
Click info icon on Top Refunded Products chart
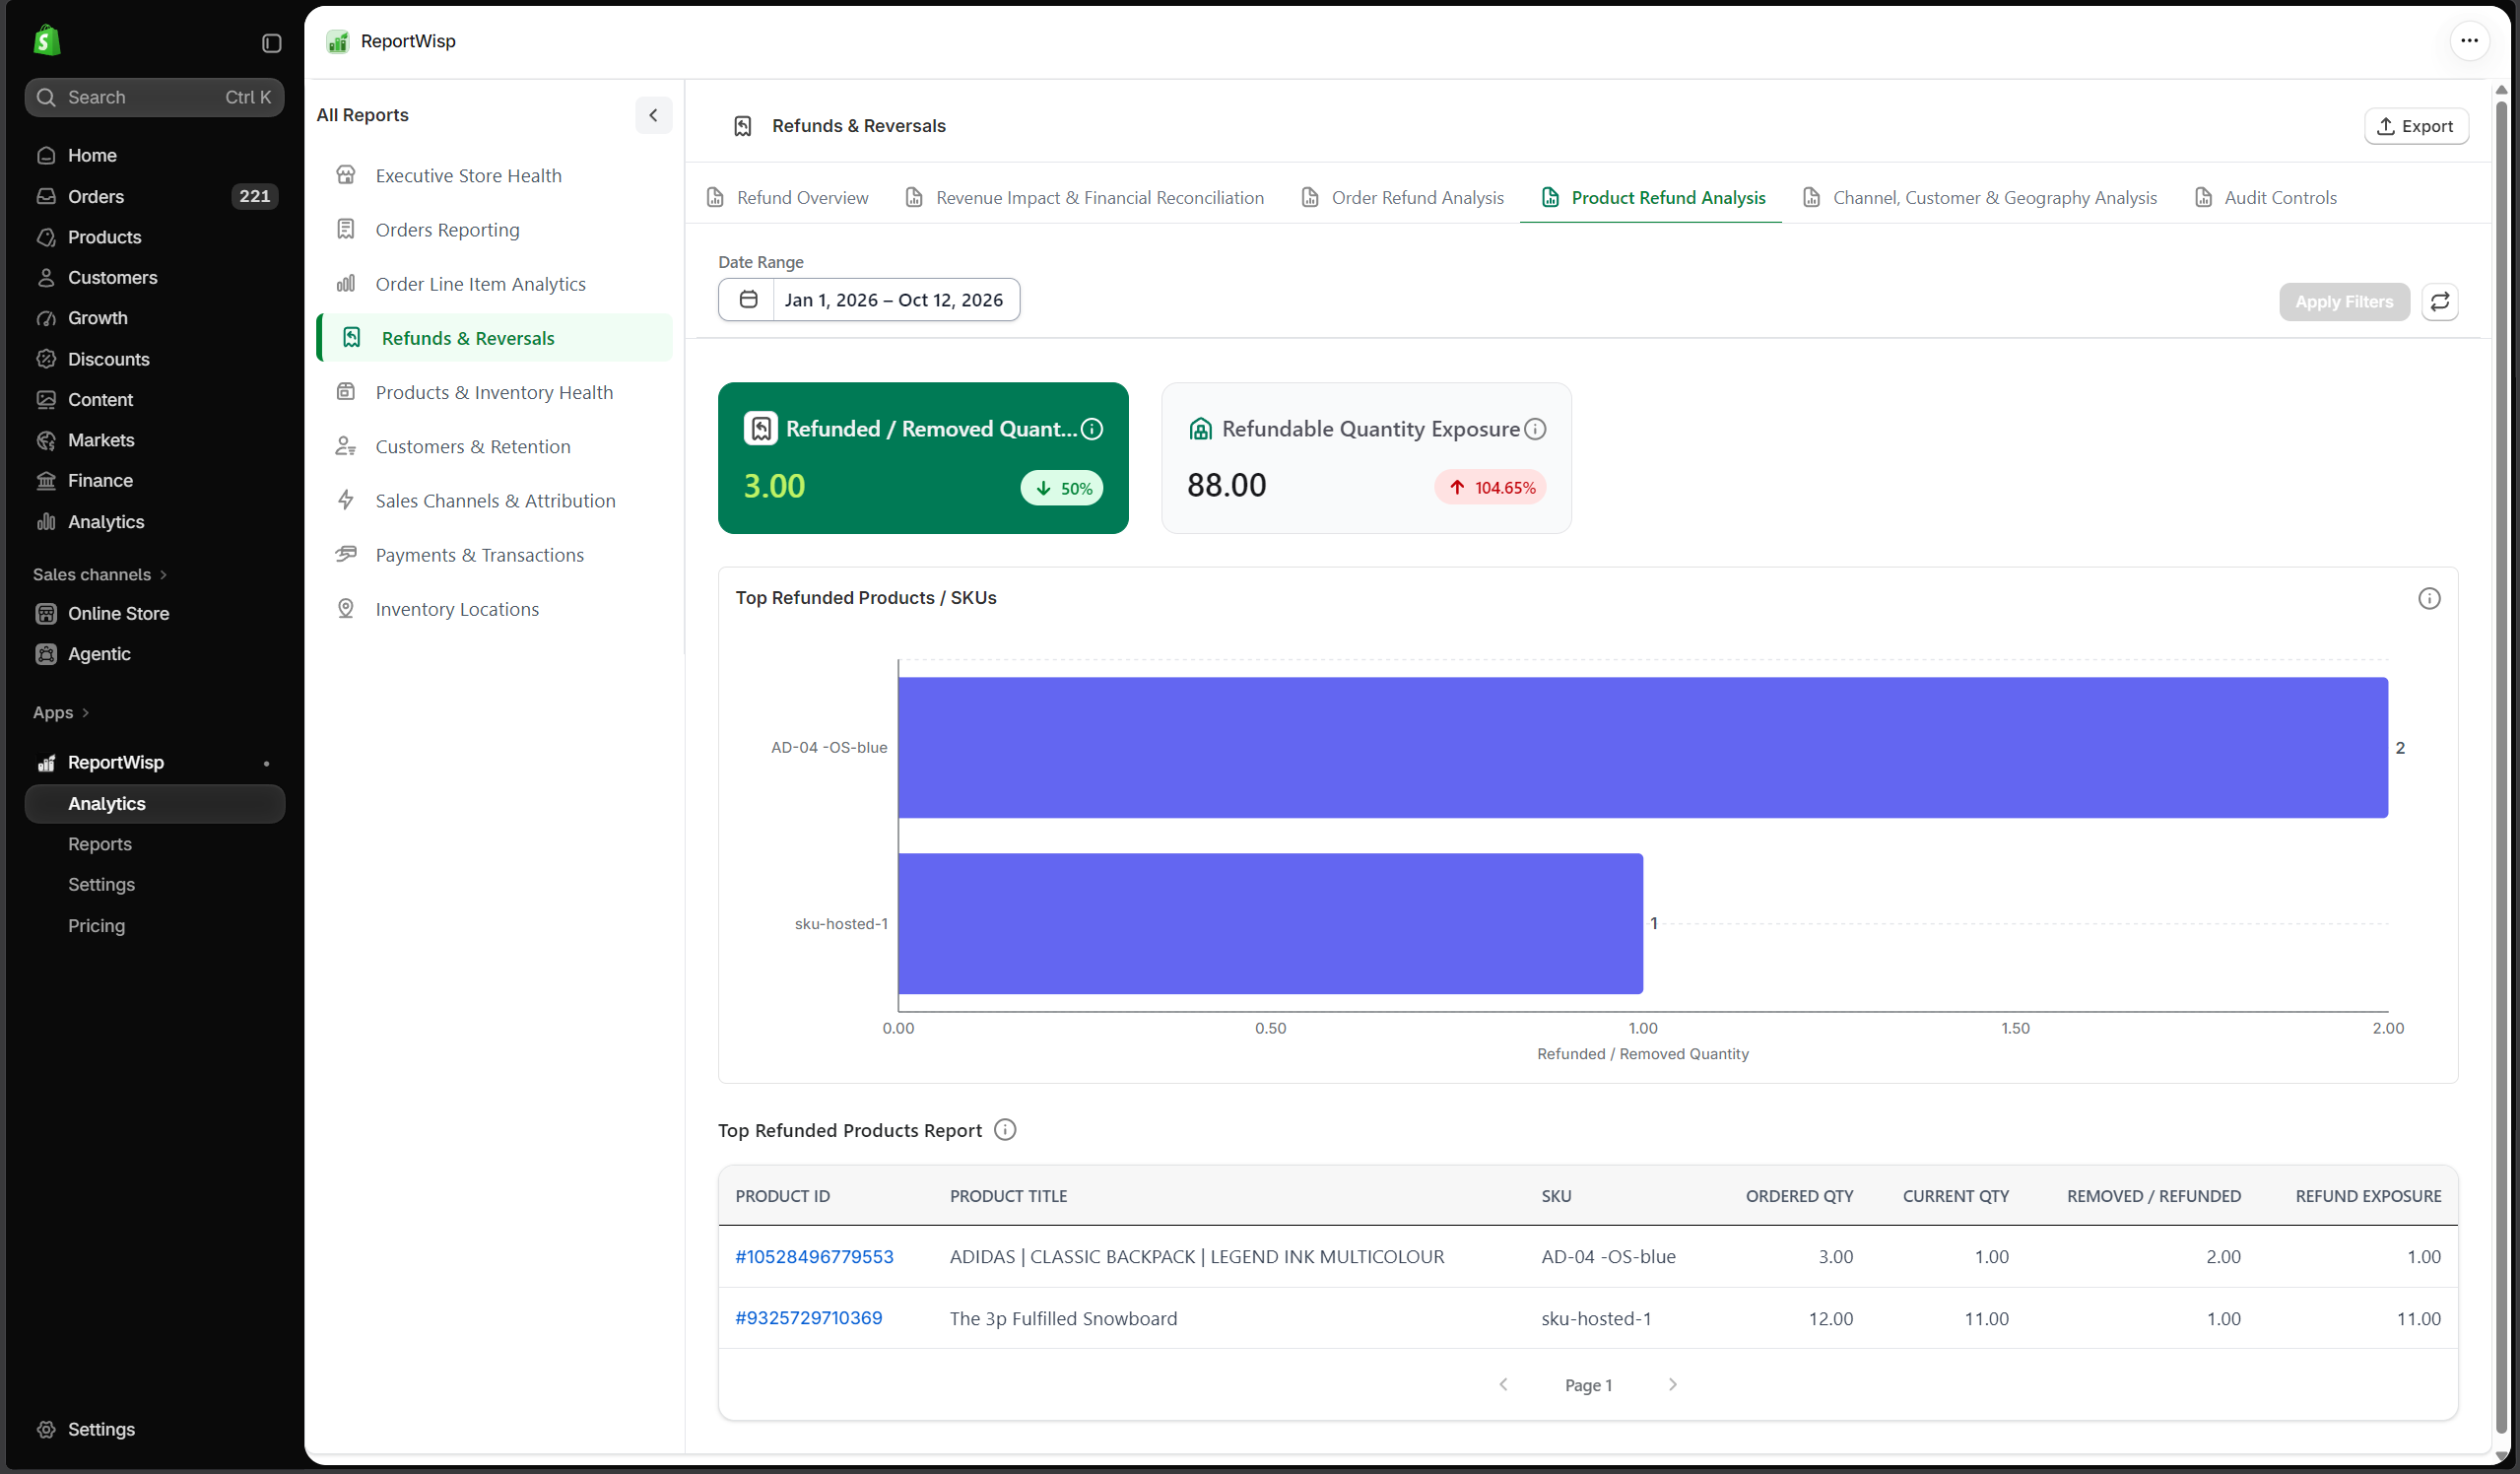point(2429,598)
